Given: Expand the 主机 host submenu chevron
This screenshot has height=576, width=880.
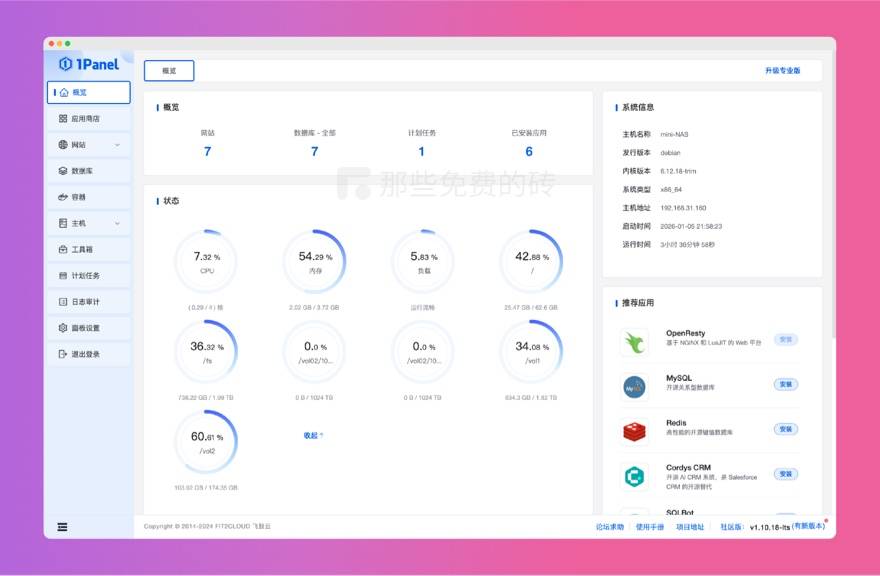Looking at the screenshot, I should point(117,223).
